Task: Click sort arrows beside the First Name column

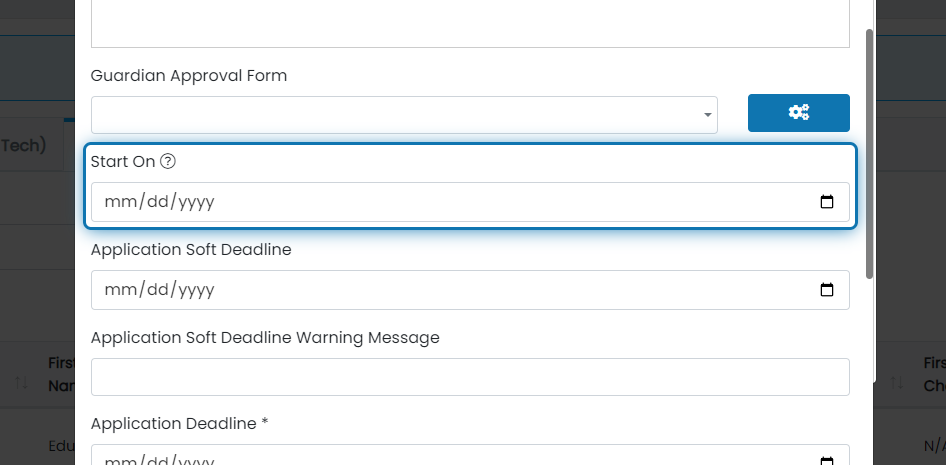Action: pyautogui.click(x=21, y=382)
